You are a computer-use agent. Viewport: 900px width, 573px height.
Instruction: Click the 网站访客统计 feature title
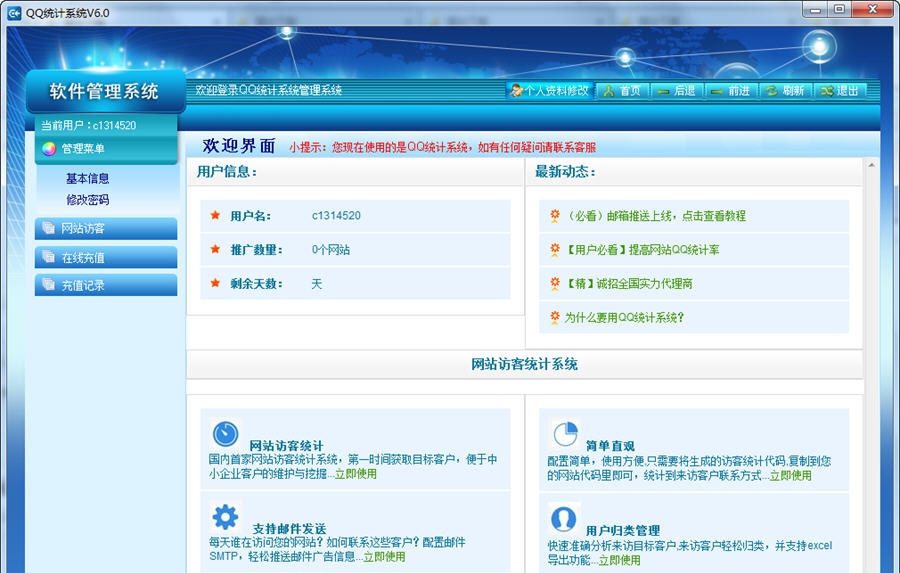(x=286, y=446)
